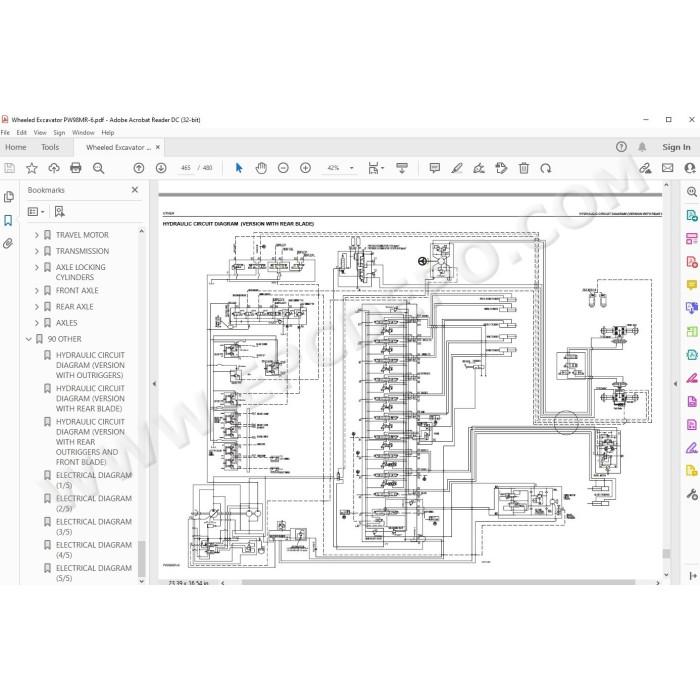Open Attachments paperclip panel
Image resolution: width=700 pixels, height=700 pixels.
(8, 243)
